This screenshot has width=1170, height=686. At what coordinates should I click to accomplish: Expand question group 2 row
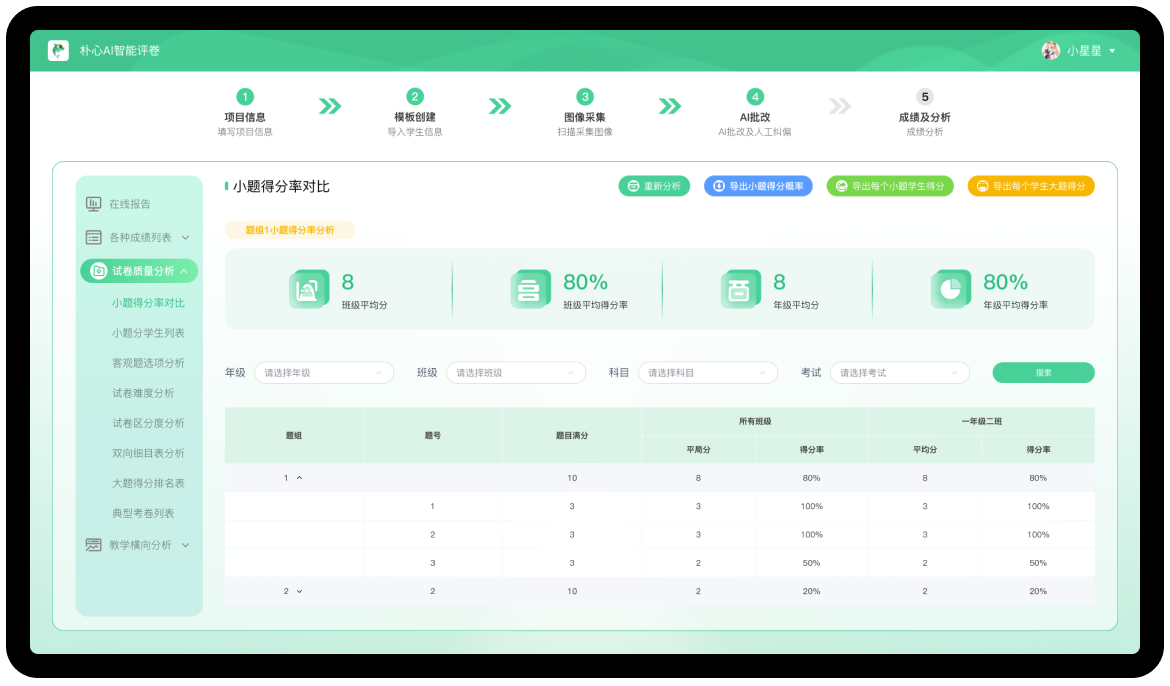299,591
